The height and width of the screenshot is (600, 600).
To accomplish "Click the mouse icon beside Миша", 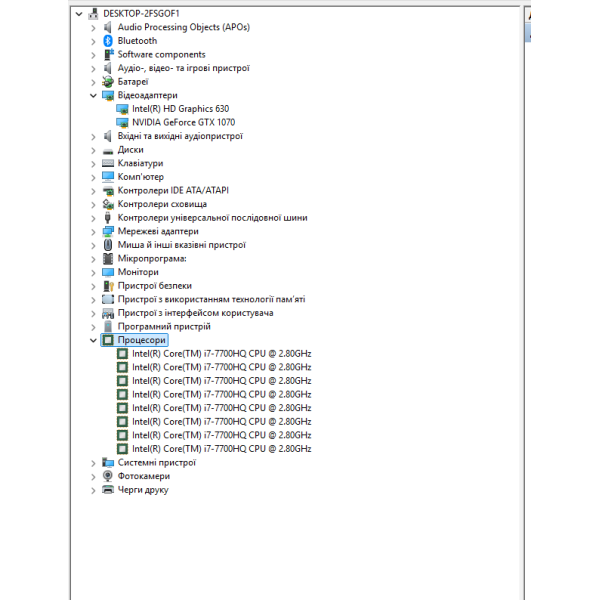I will (x=108, y=245).
